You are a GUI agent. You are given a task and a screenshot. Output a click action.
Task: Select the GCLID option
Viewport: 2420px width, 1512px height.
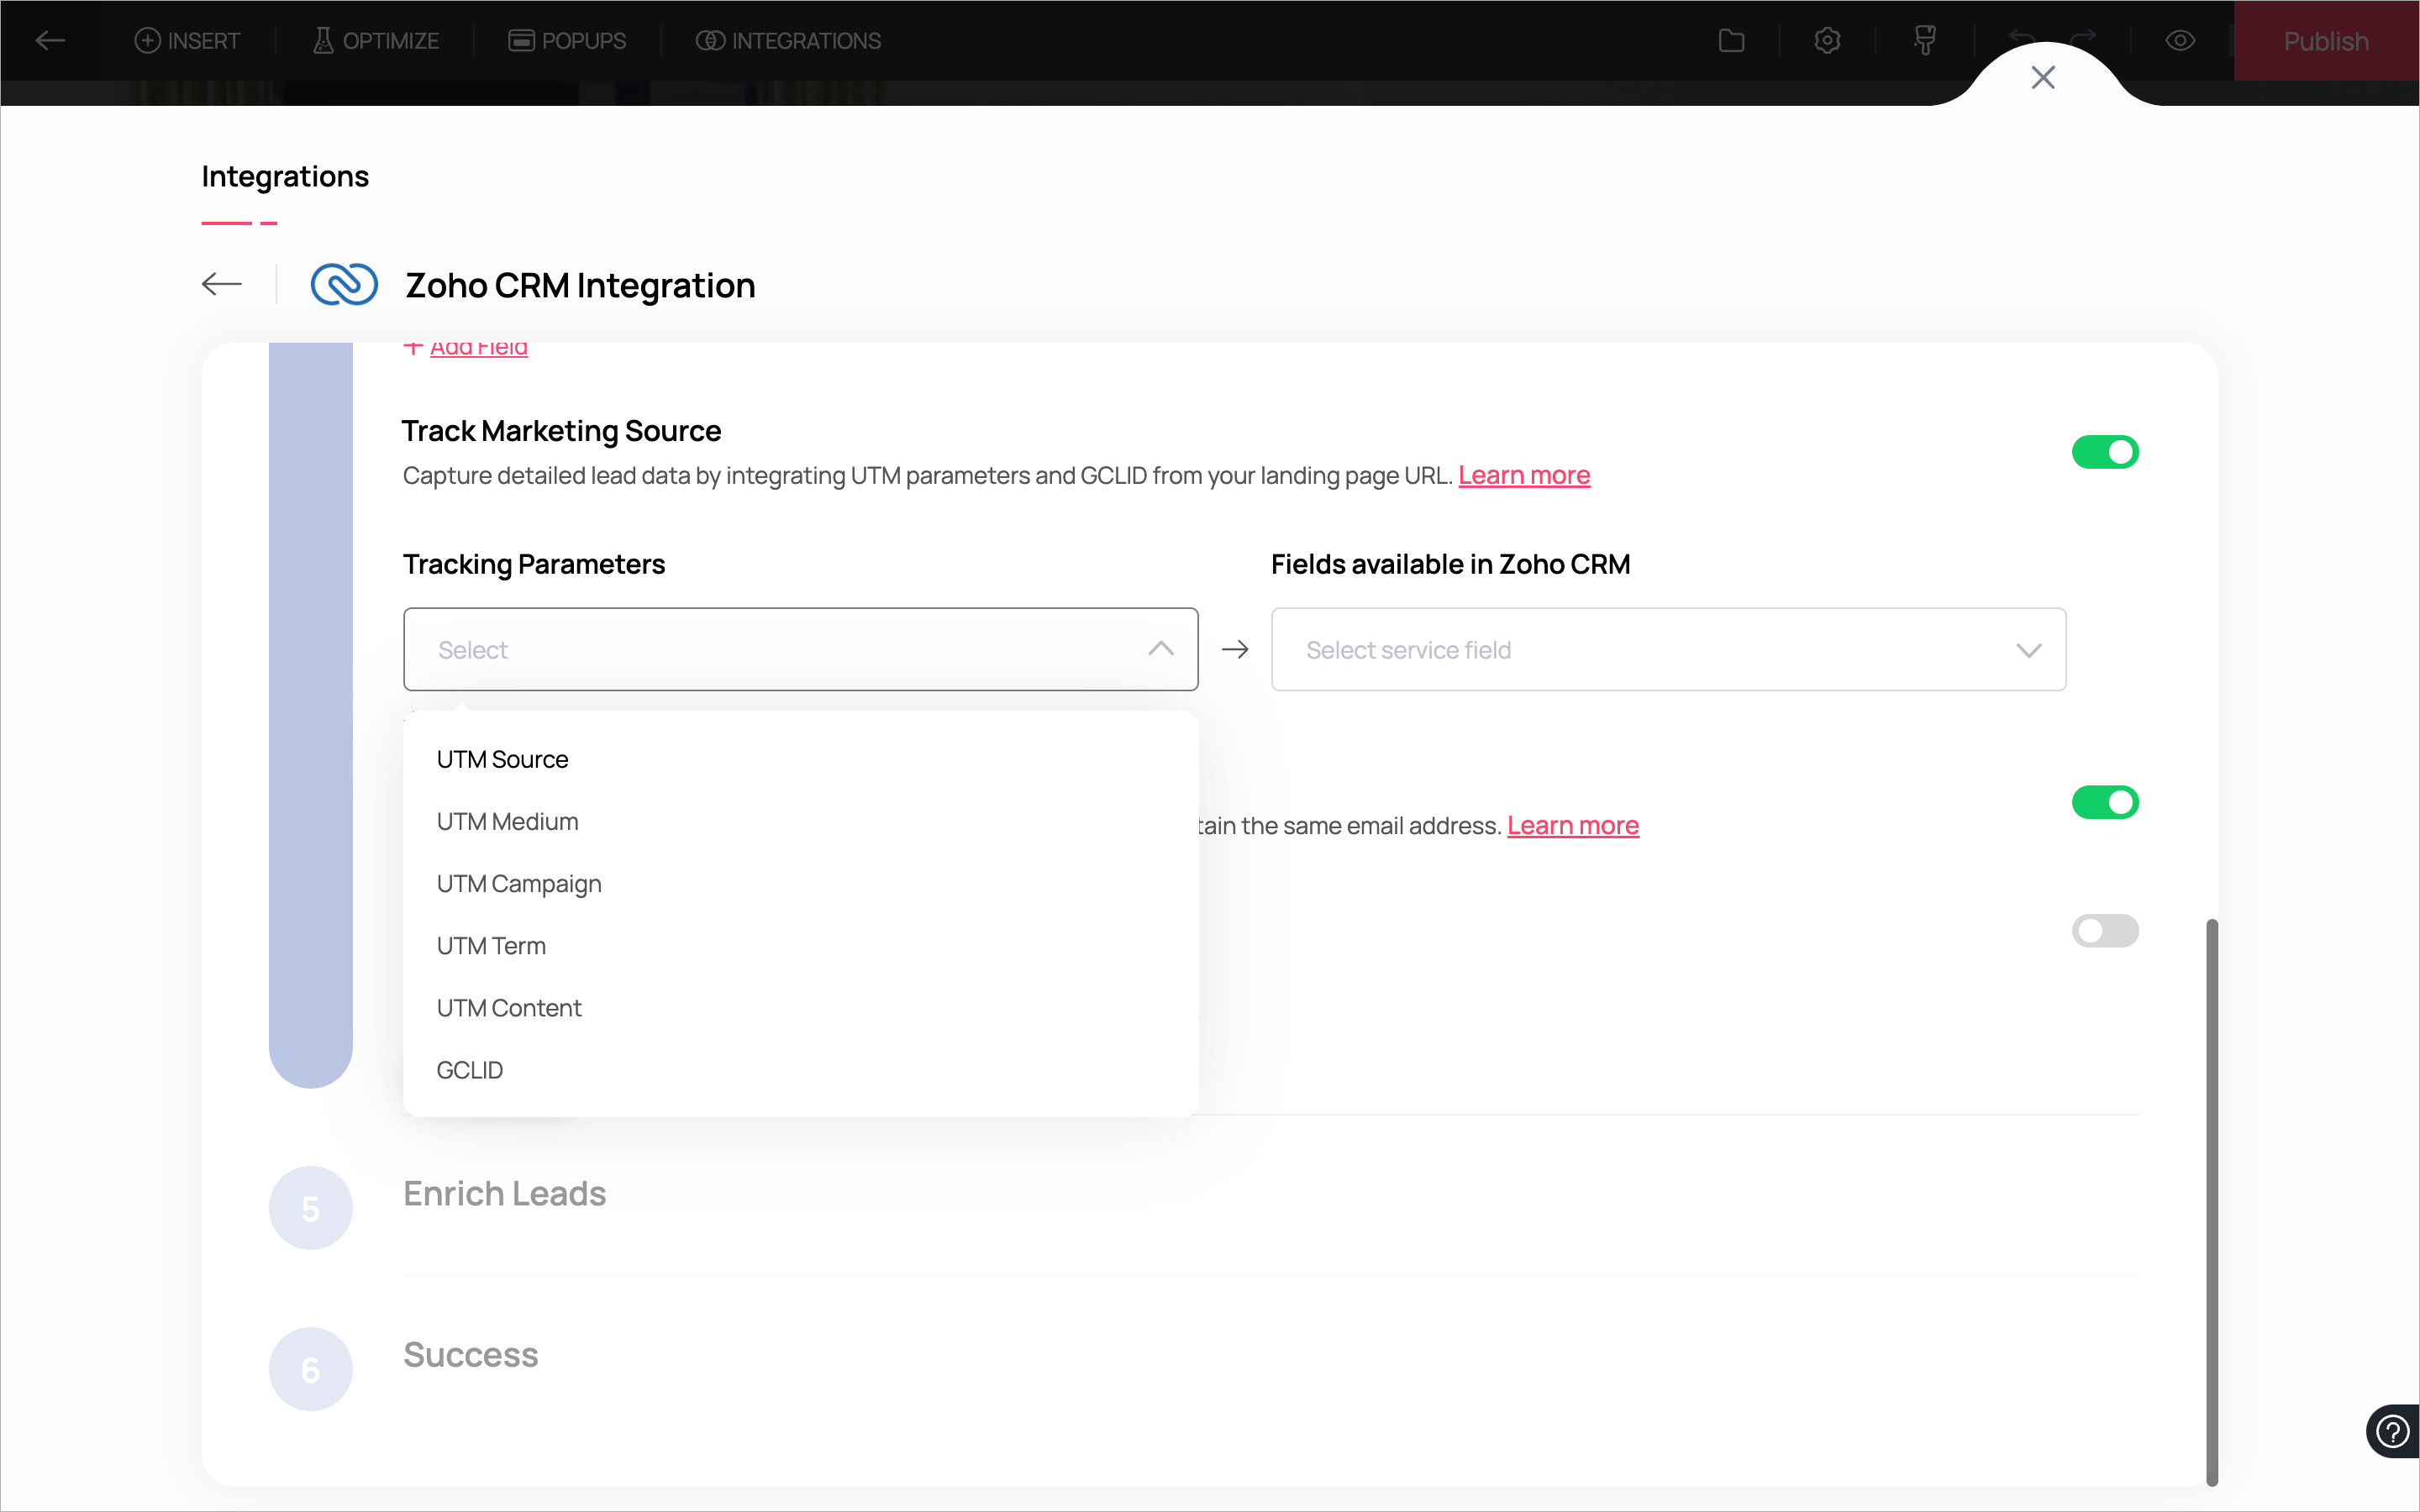tap(470, 1070)
